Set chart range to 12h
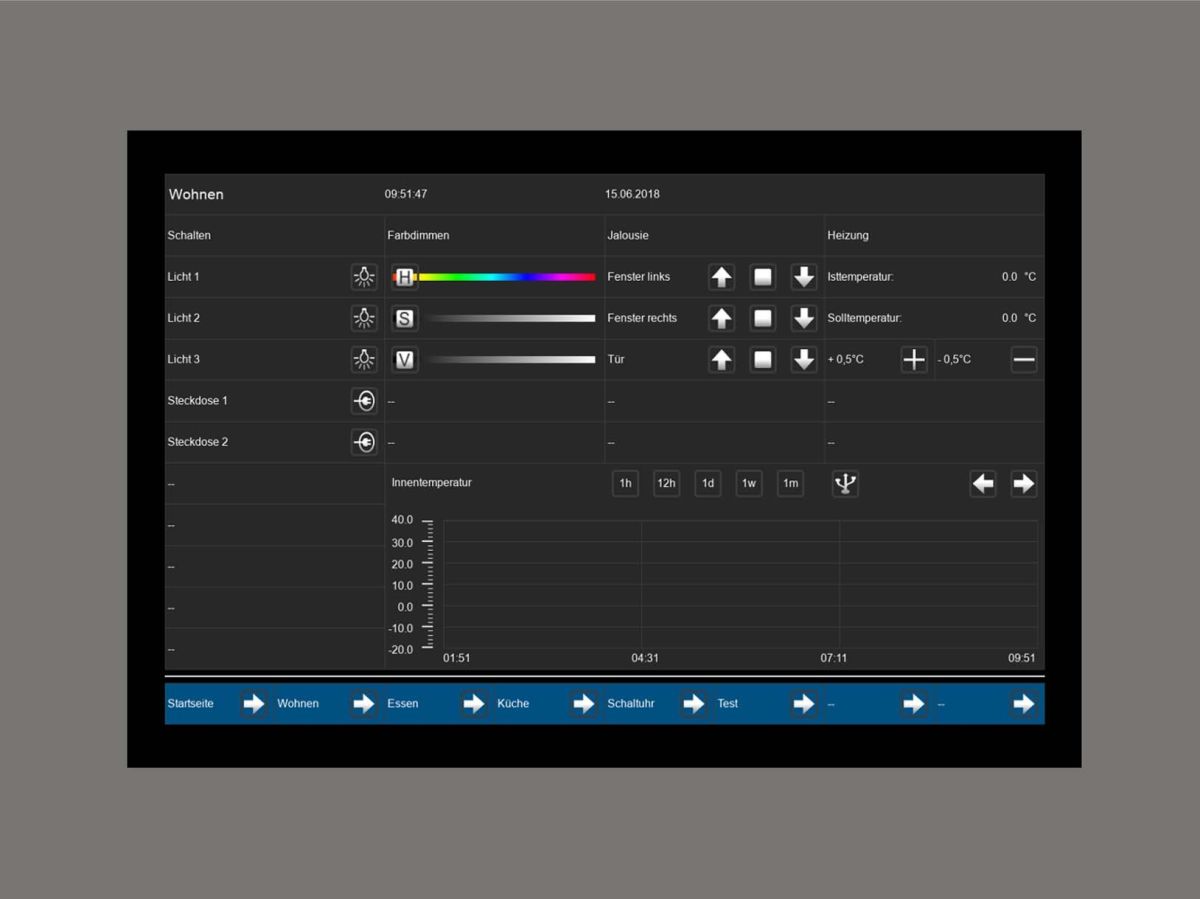Viewport: 1200px width, 899px height. pyautogui.click(x=666, y=484)
